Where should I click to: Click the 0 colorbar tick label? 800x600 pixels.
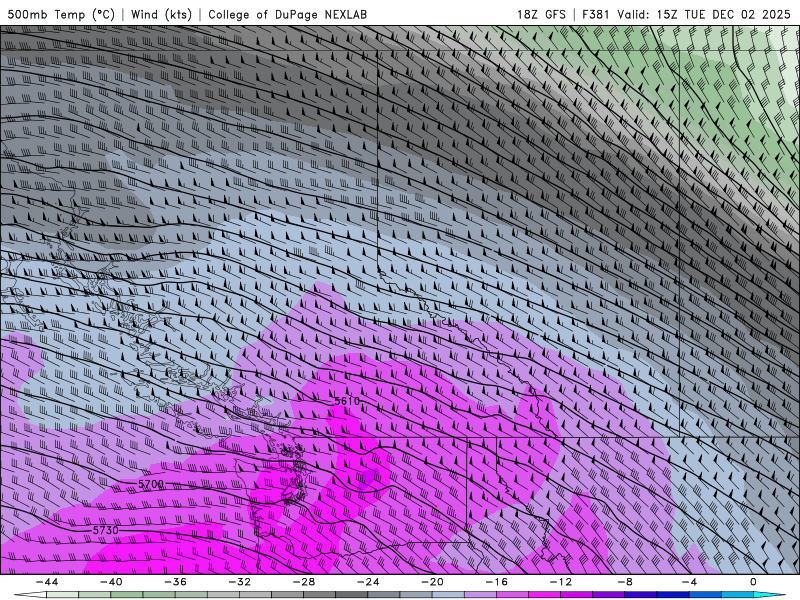click(x=753, y=582)
